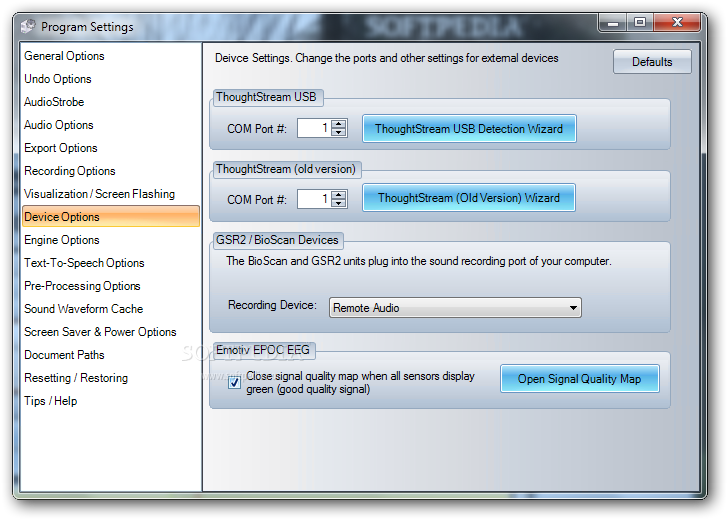Viewport: 728px width, 520px height.
Task: Open Resetting / Restoring page
Action: pyautogui.click(x=76, y=378)
